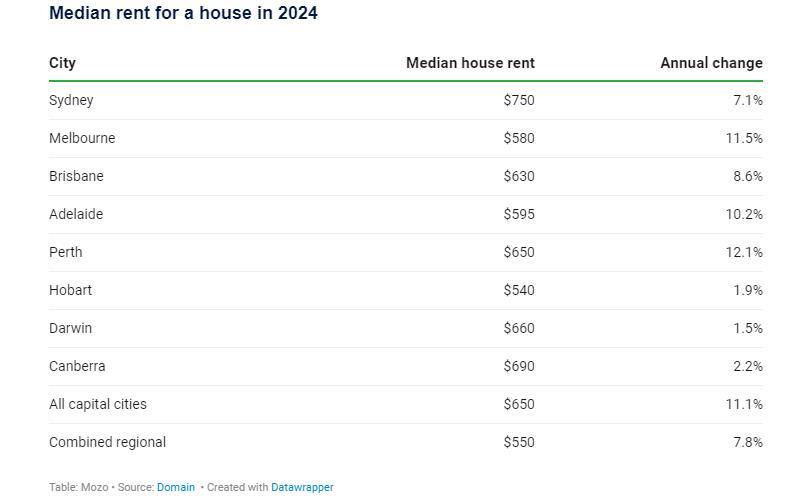This screenshot has height=499, width=792.
Task: Click the City column header
Action: (62, 63)
